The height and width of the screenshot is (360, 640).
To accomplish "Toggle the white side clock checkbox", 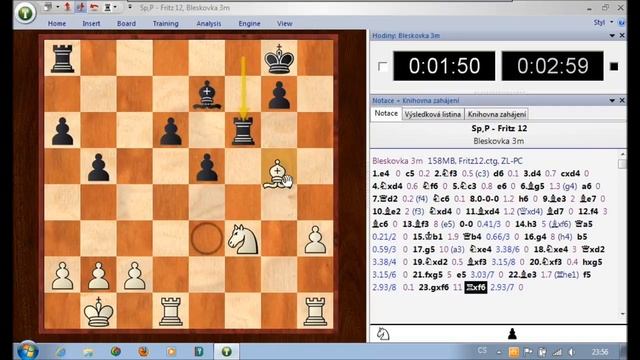I will coord(382,66).
